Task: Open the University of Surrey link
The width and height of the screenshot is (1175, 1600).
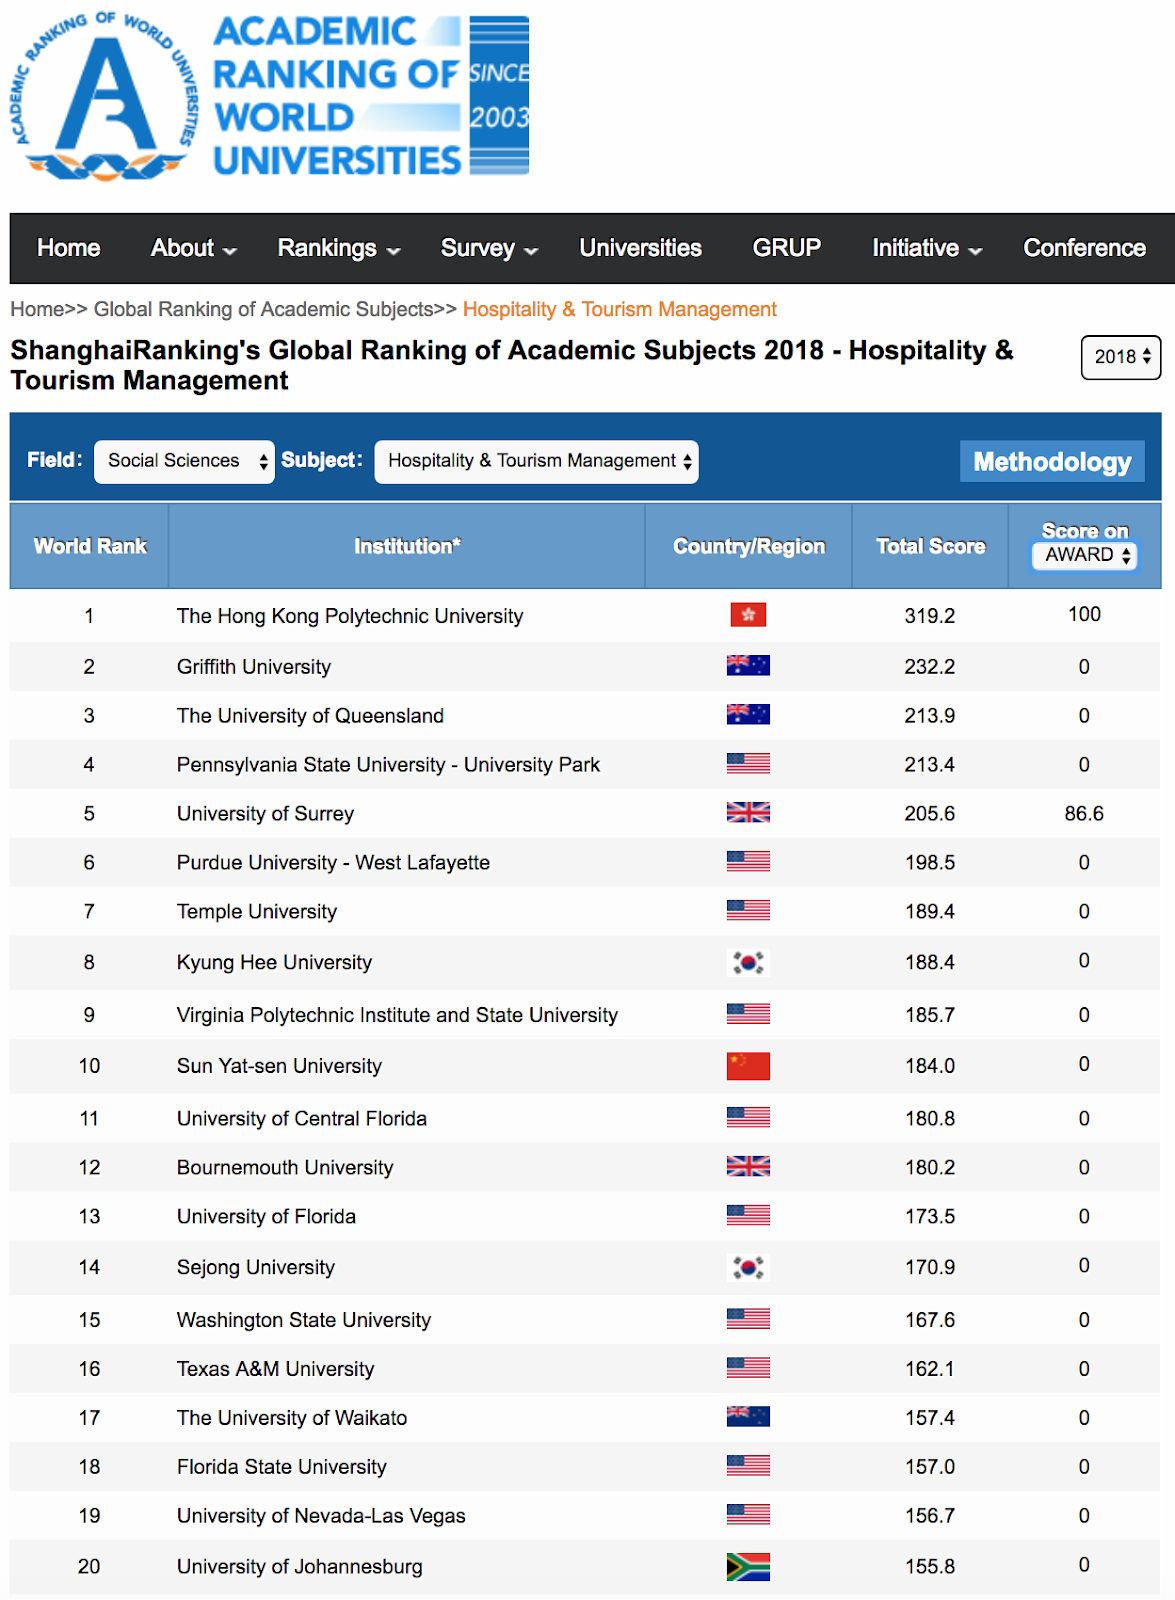Action: coord(265,814)
